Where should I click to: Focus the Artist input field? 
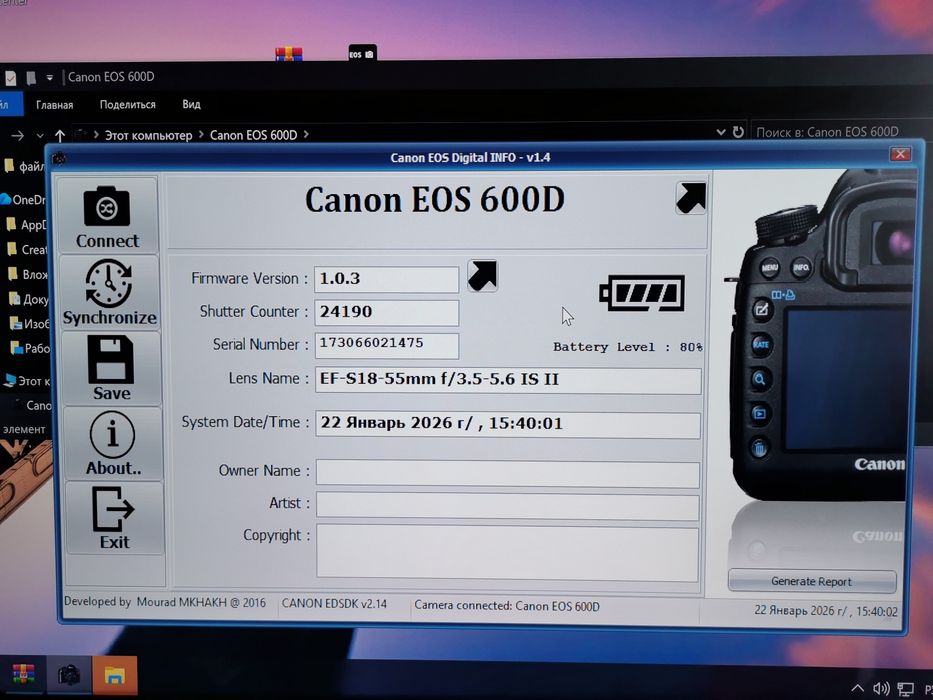[x=508, y=507]
